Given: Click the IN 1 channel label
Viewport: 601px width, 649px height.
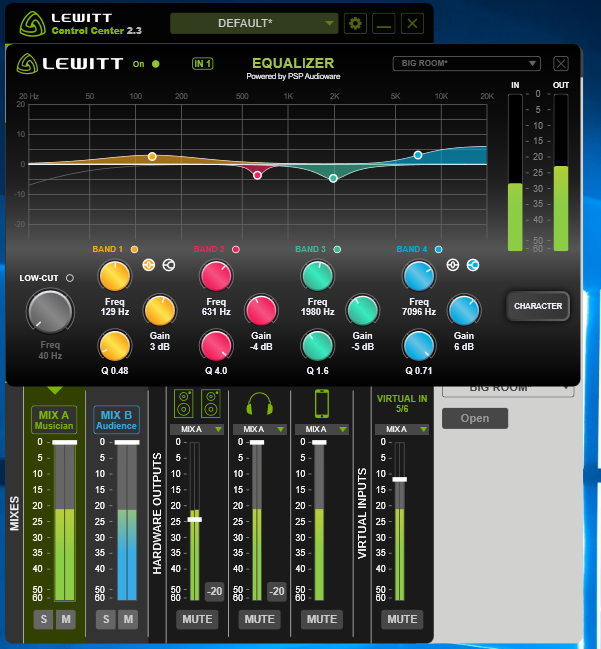Looking at the screenshot, I should click(x=202, y=64).
